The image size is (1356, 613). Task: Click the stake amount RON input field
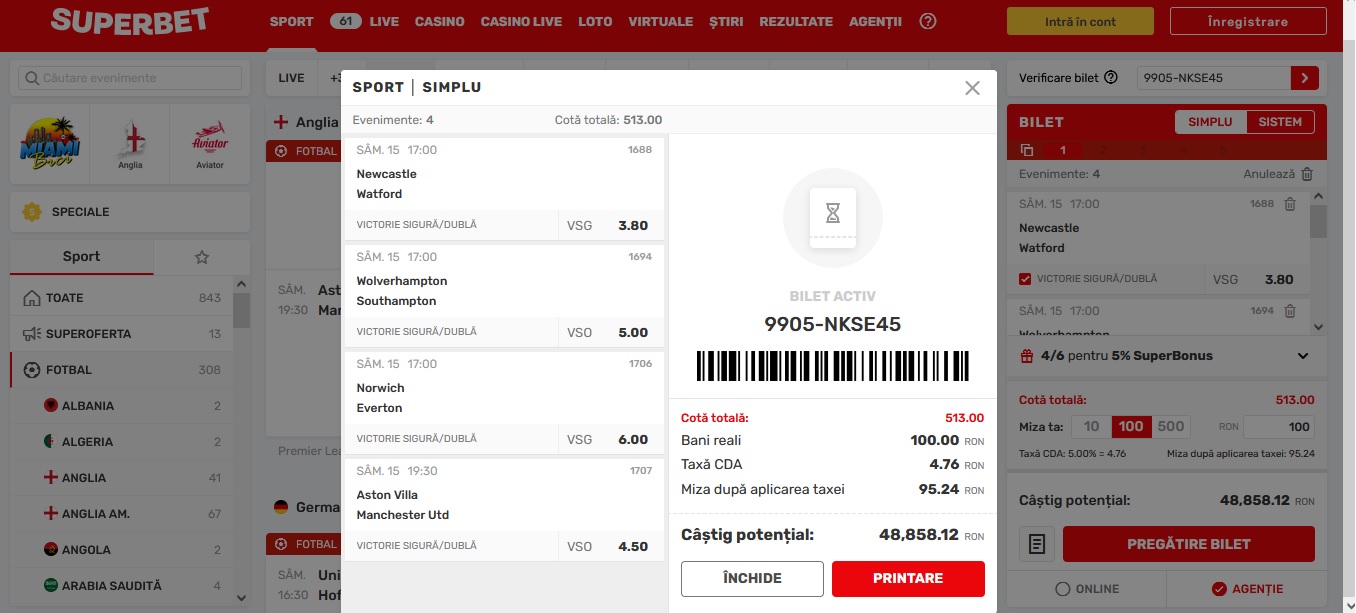tap(1281, 427)
